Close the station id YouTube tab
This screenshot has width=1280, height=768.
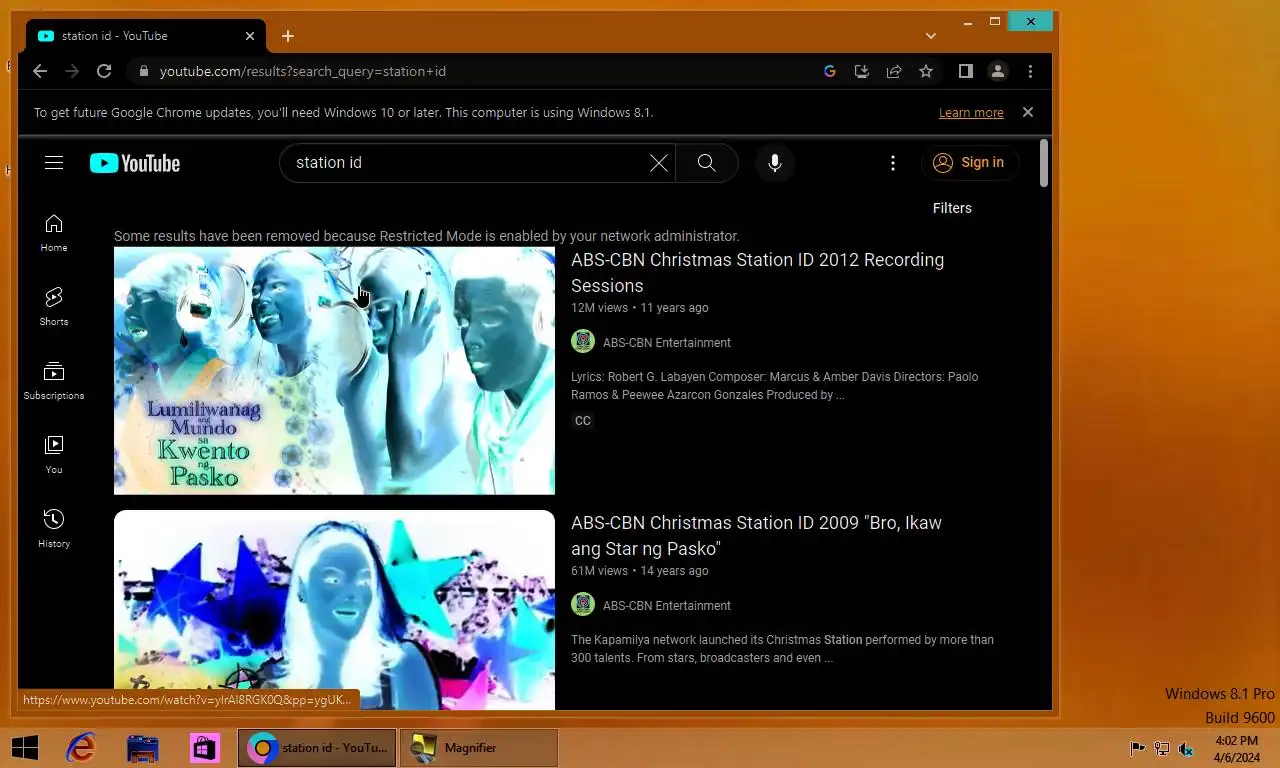point(250,36)
